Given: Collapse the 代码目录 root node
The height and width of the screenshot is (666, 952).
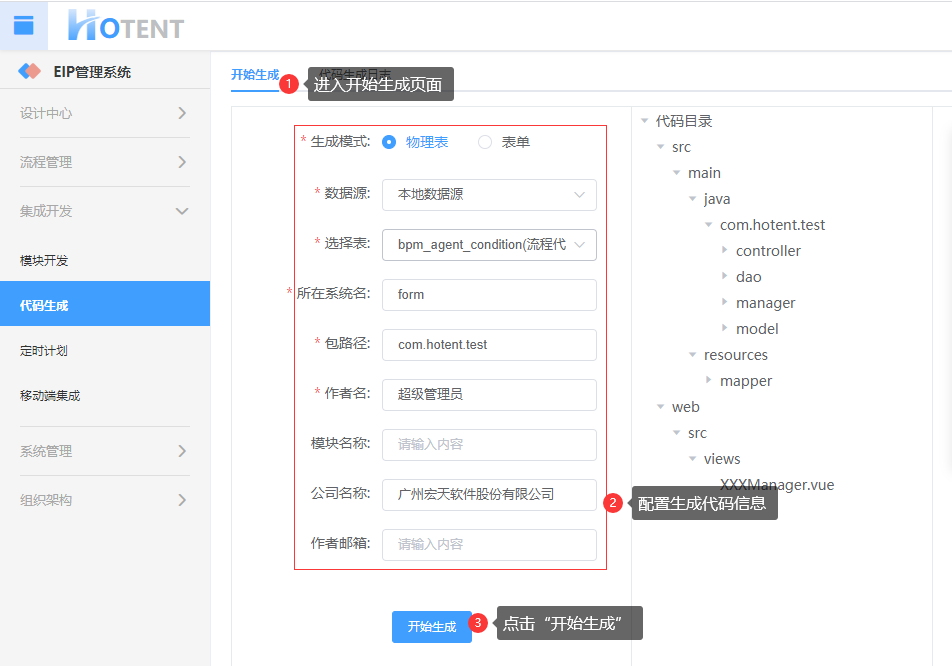Looking at the screenshot, I should pyautogui.click(x=645, y=121).
